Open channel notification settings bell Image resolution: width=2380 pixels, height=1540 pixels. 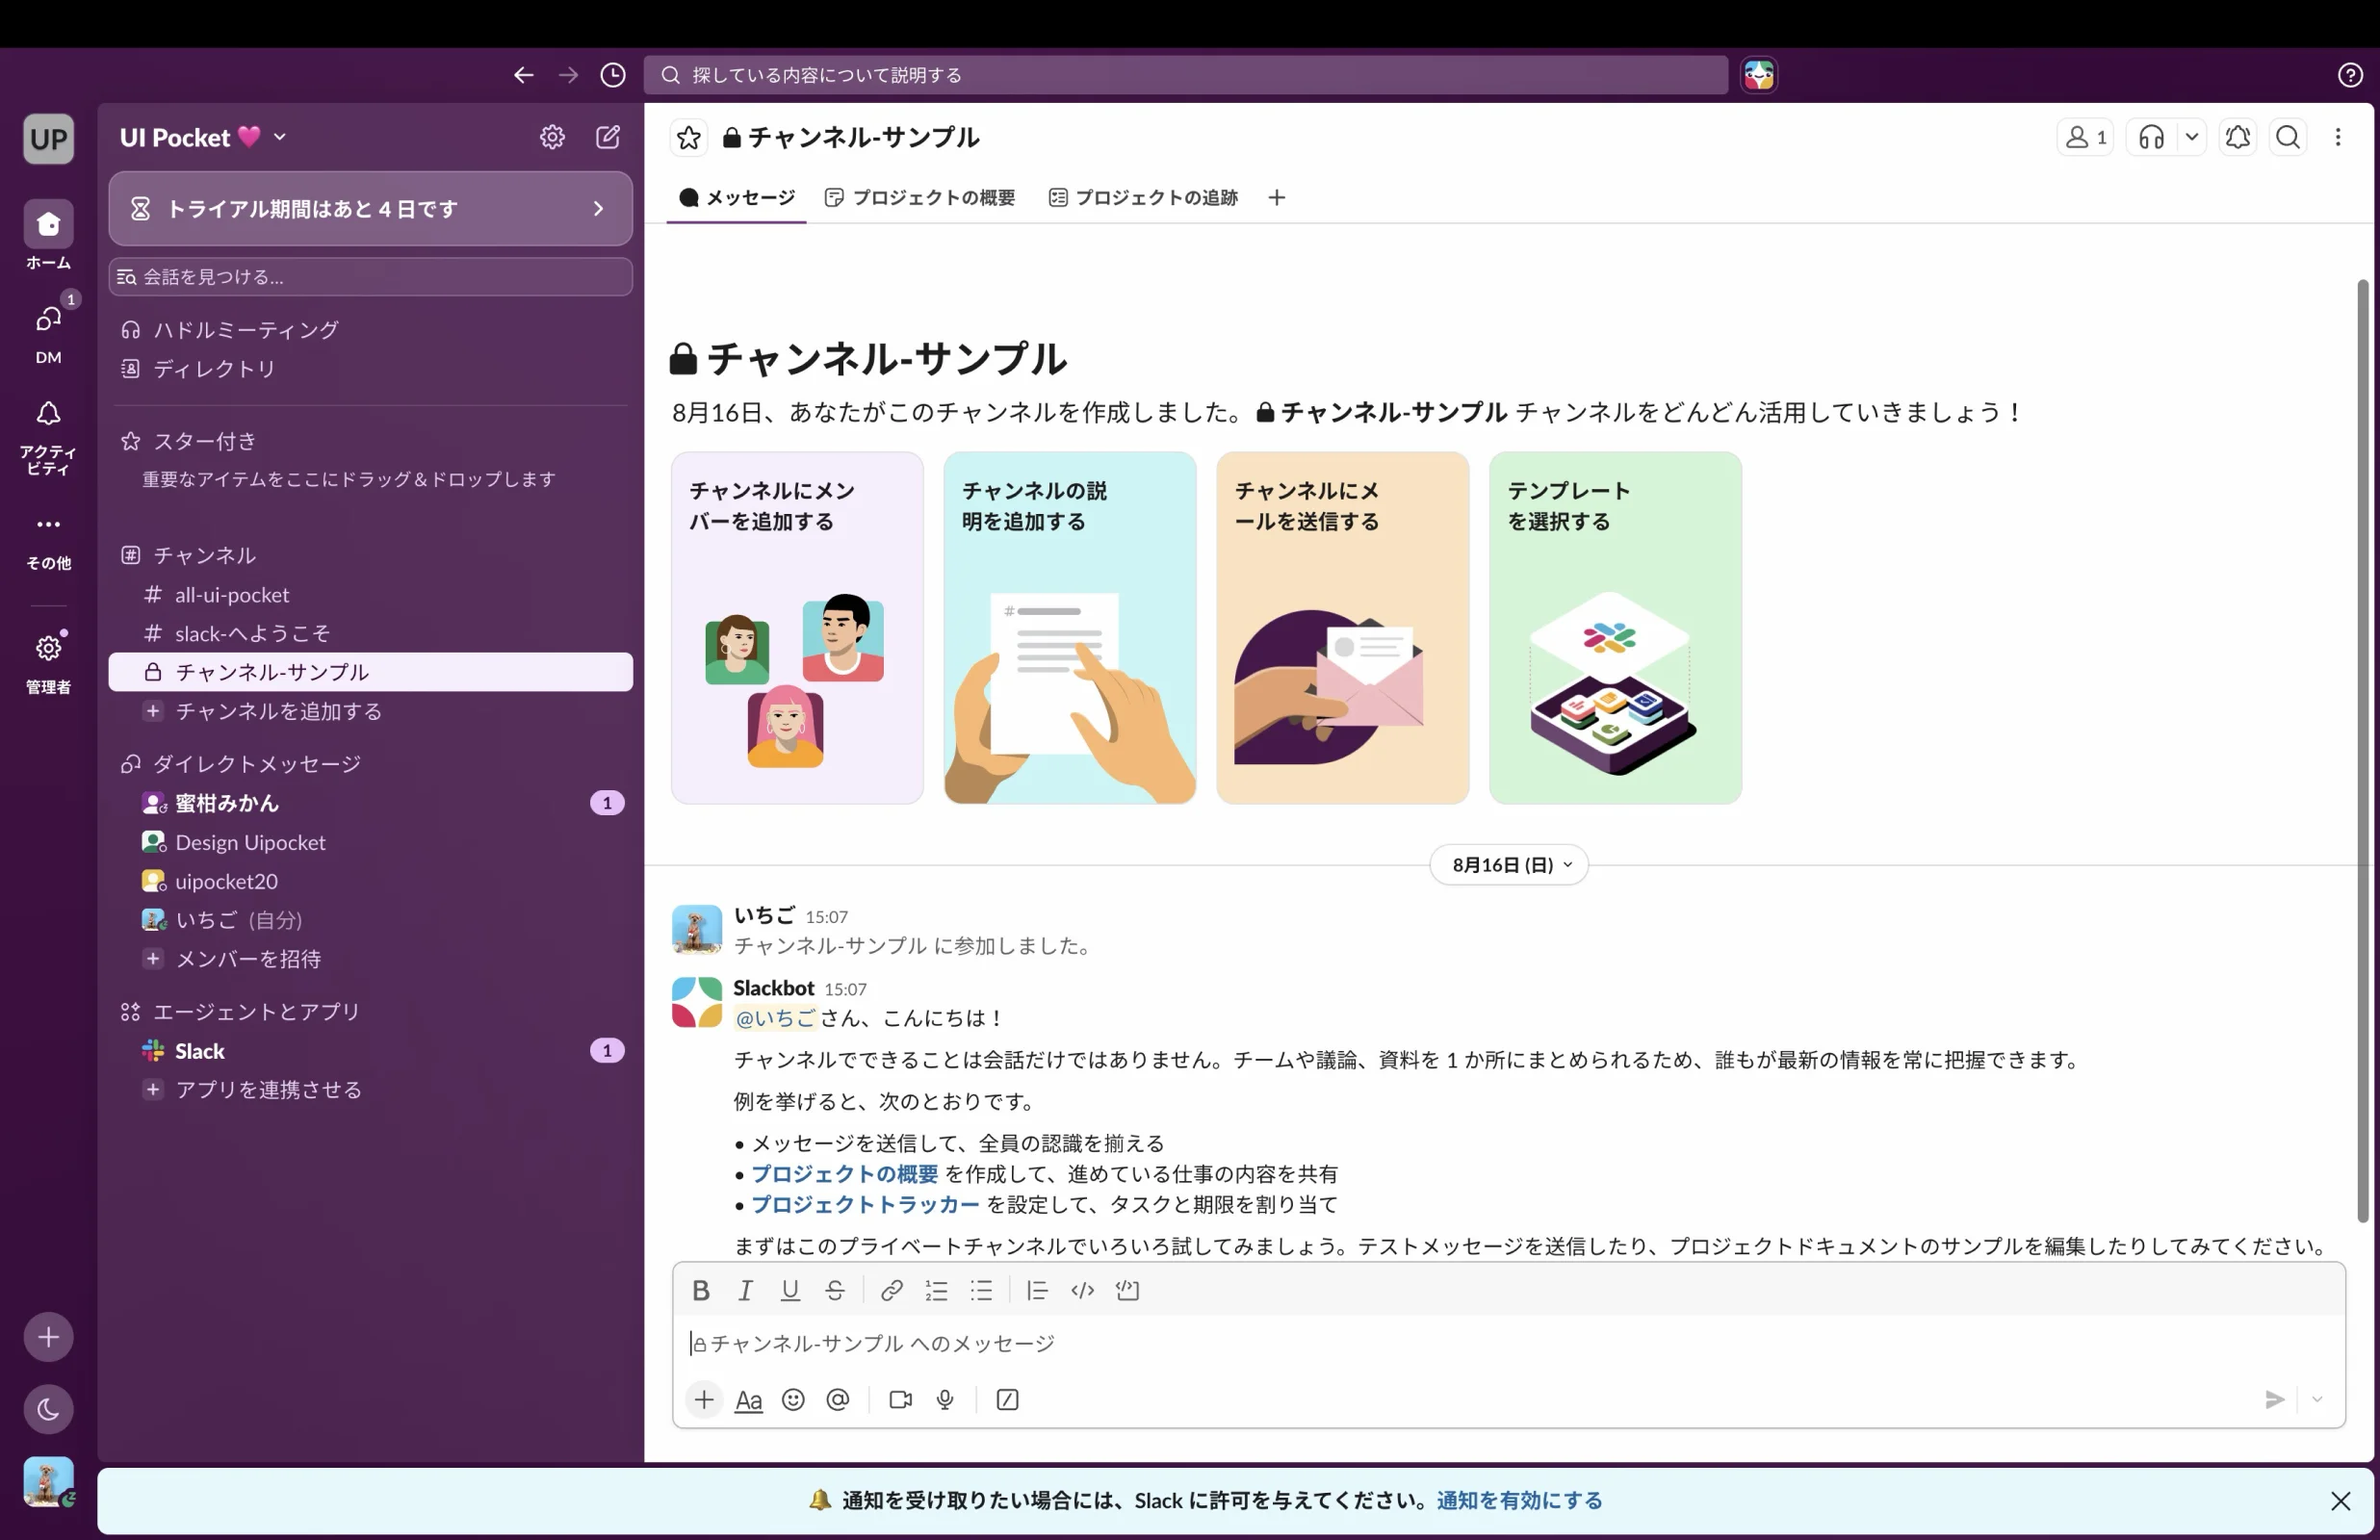[2238, 137]
